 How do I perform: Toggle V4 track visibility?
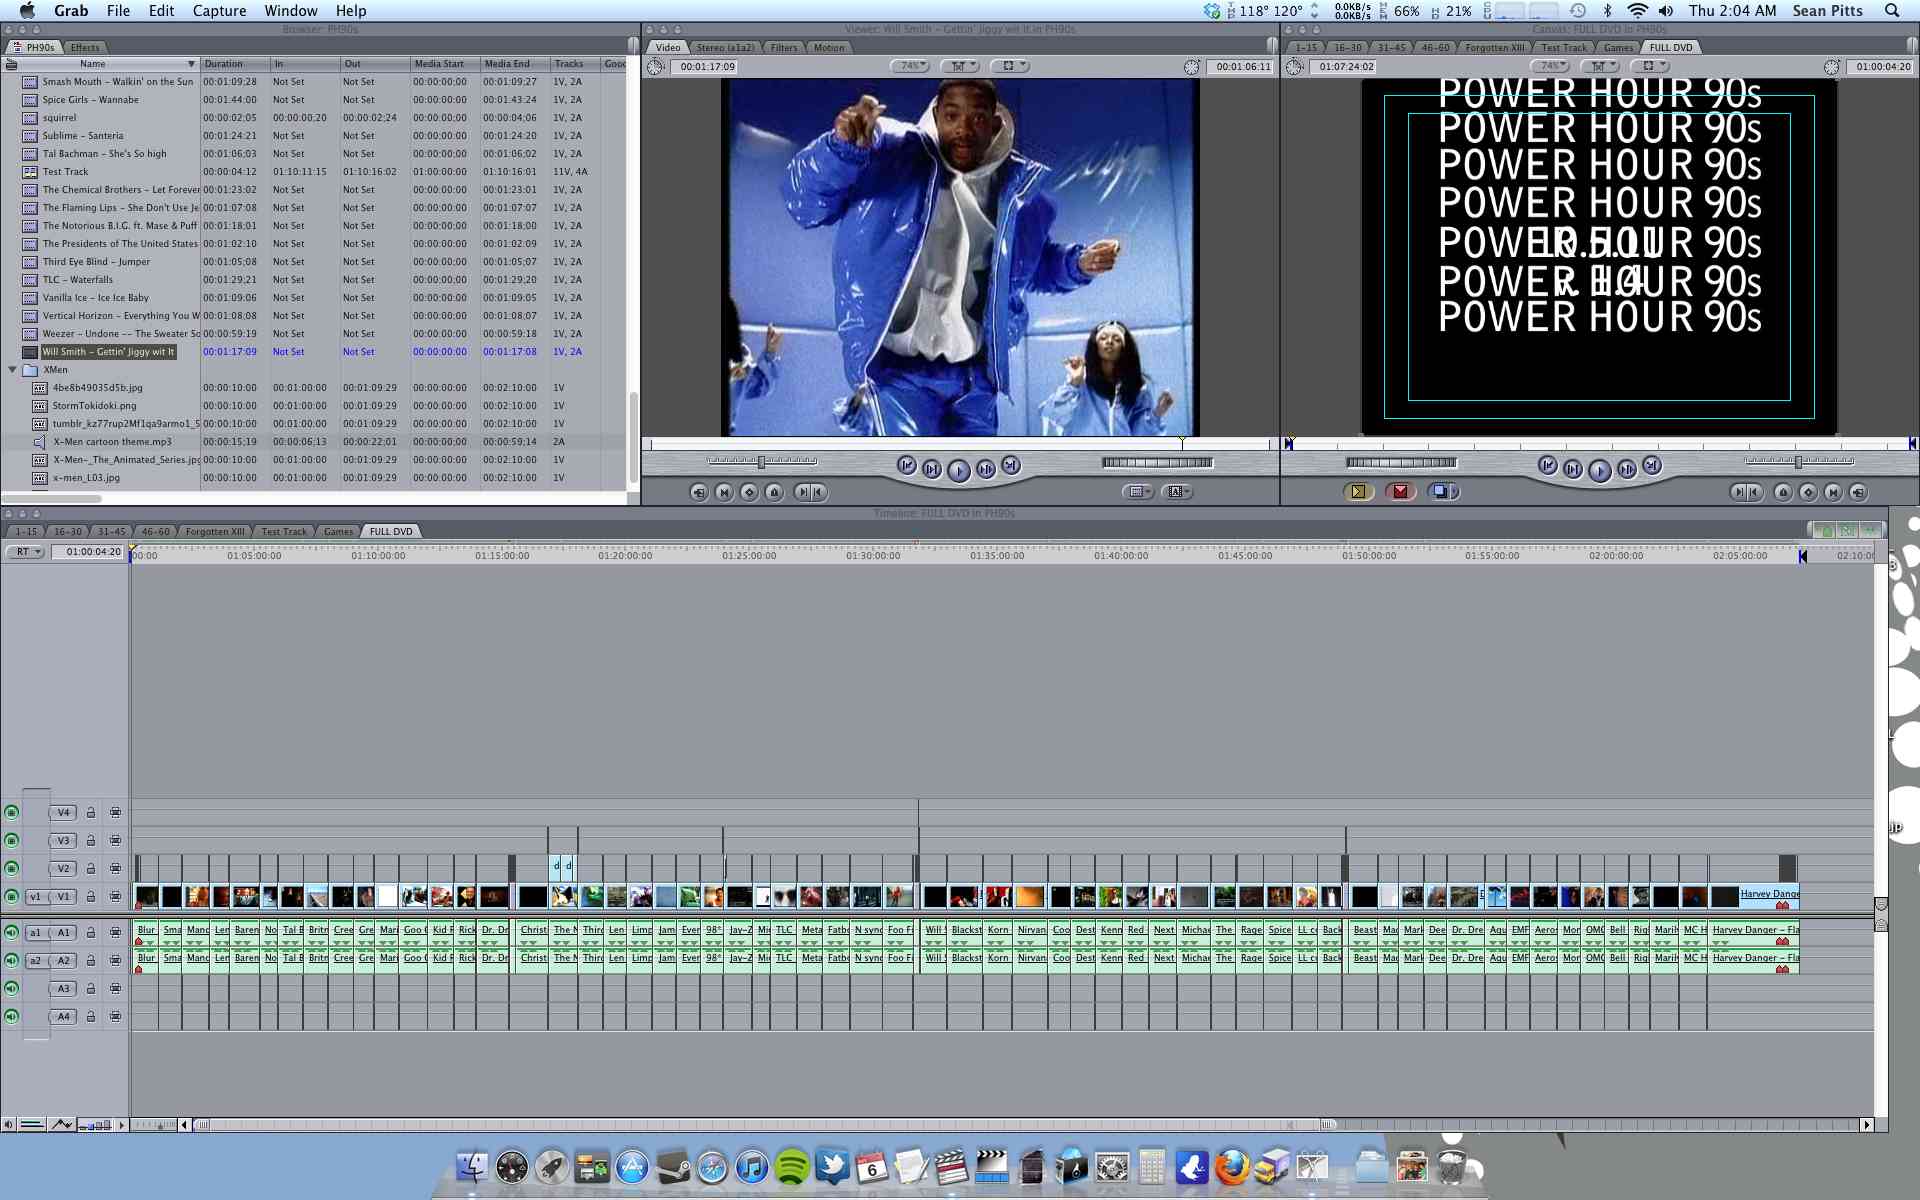click(11, 813)
